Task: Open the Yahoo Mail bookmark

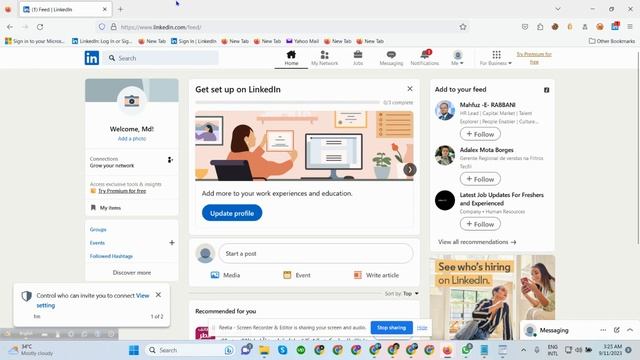Action: pos(302,41)
